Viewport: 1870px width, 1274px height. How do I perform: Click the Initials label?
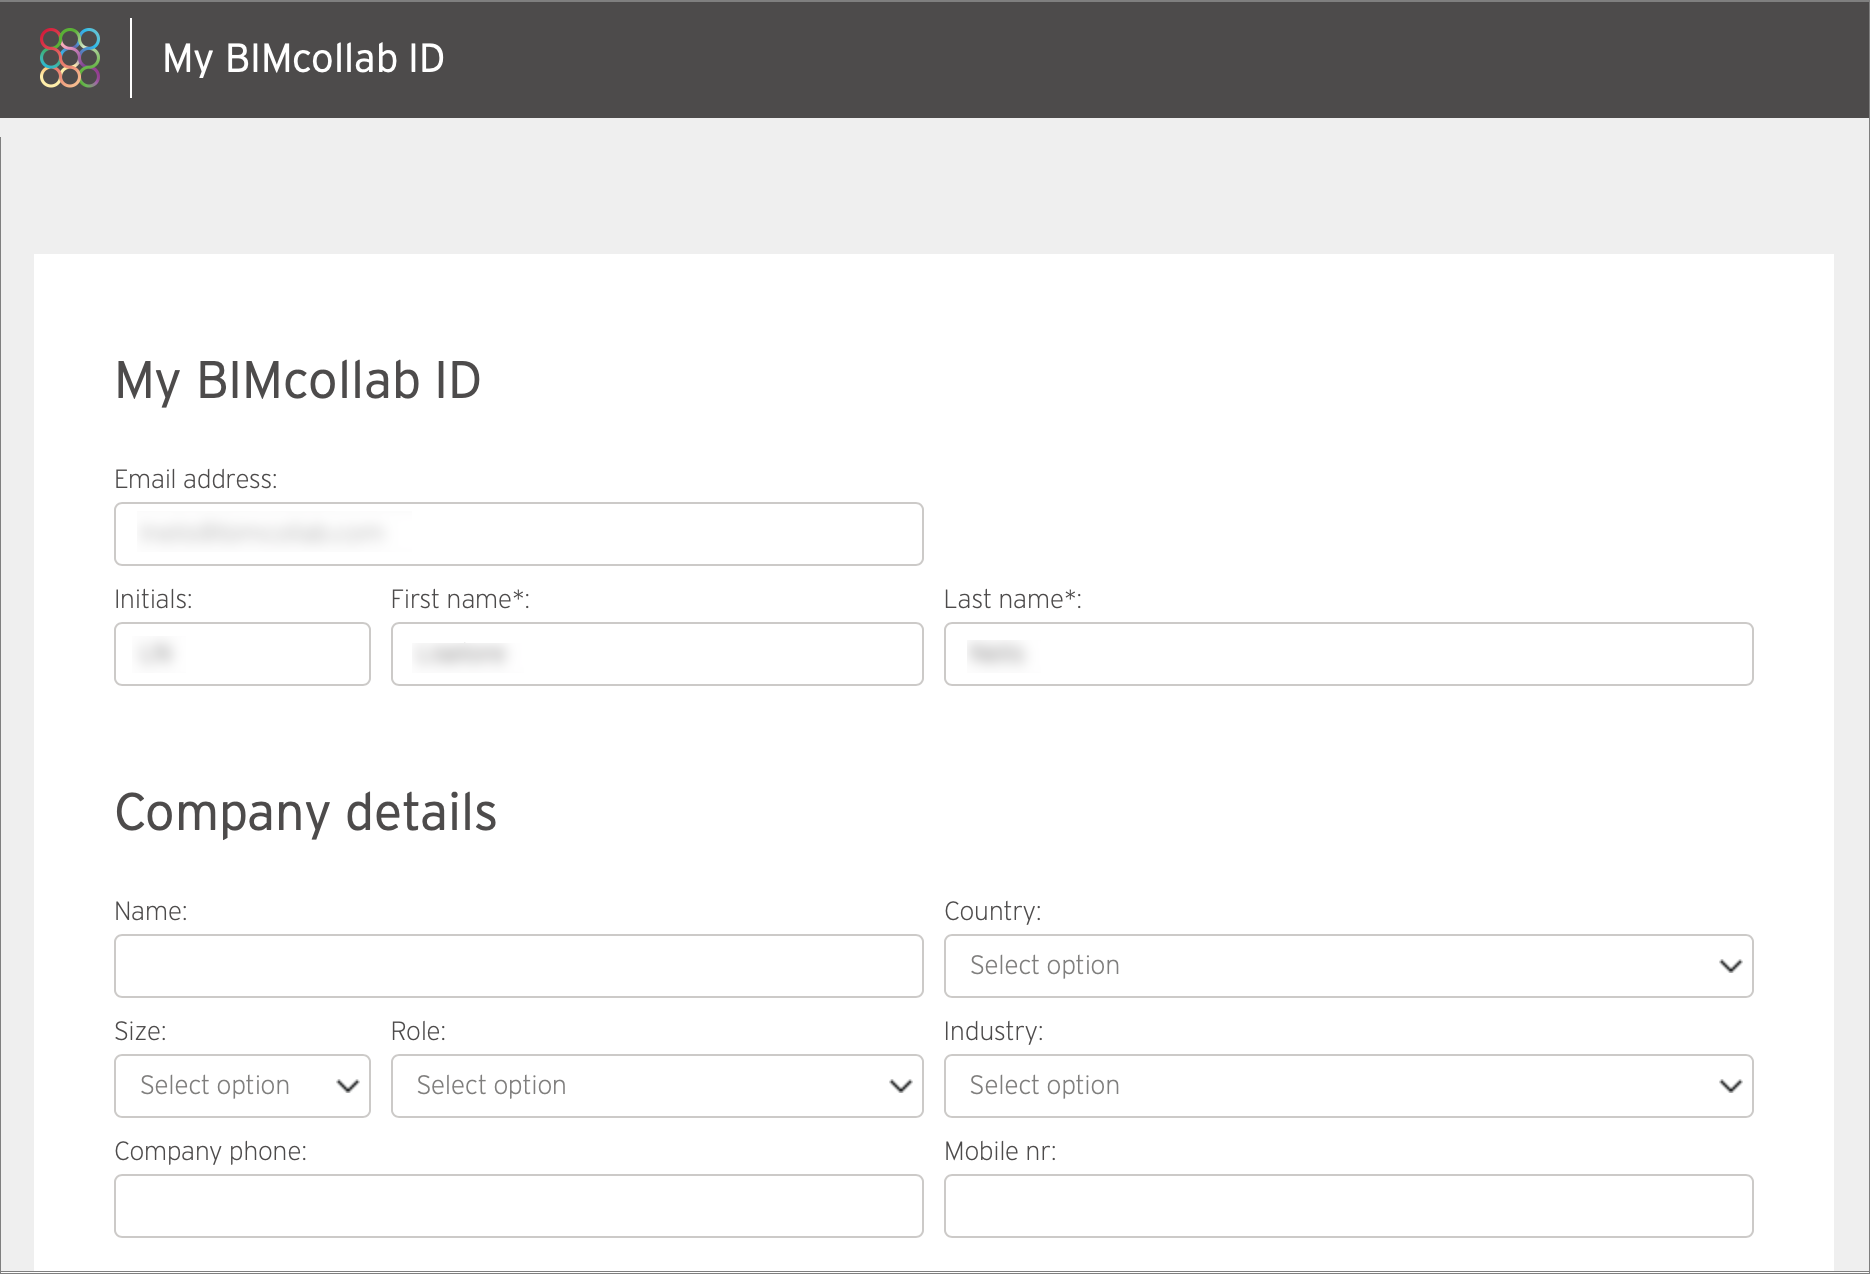coord(153,599)
